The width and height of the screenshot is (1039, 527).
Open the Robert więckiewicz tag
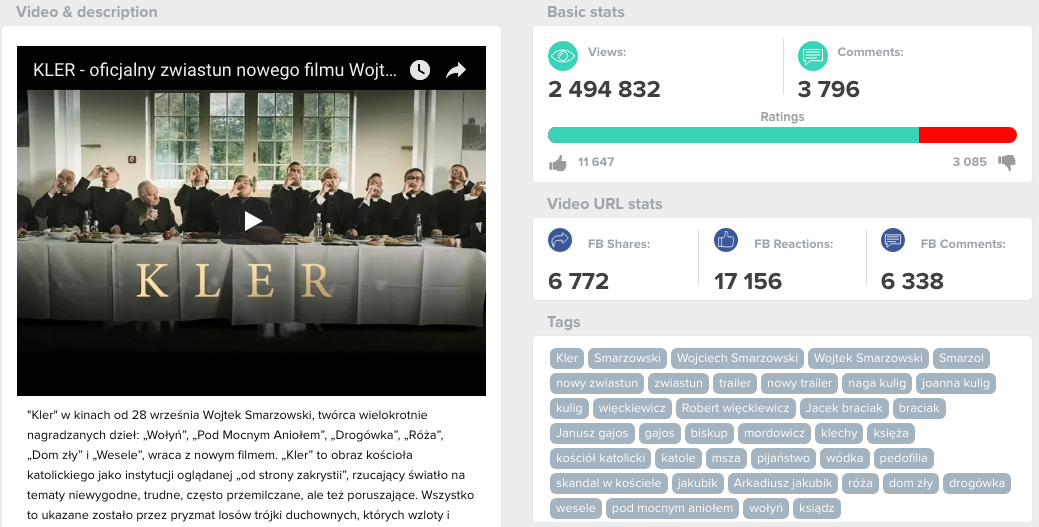click(736, 408)
